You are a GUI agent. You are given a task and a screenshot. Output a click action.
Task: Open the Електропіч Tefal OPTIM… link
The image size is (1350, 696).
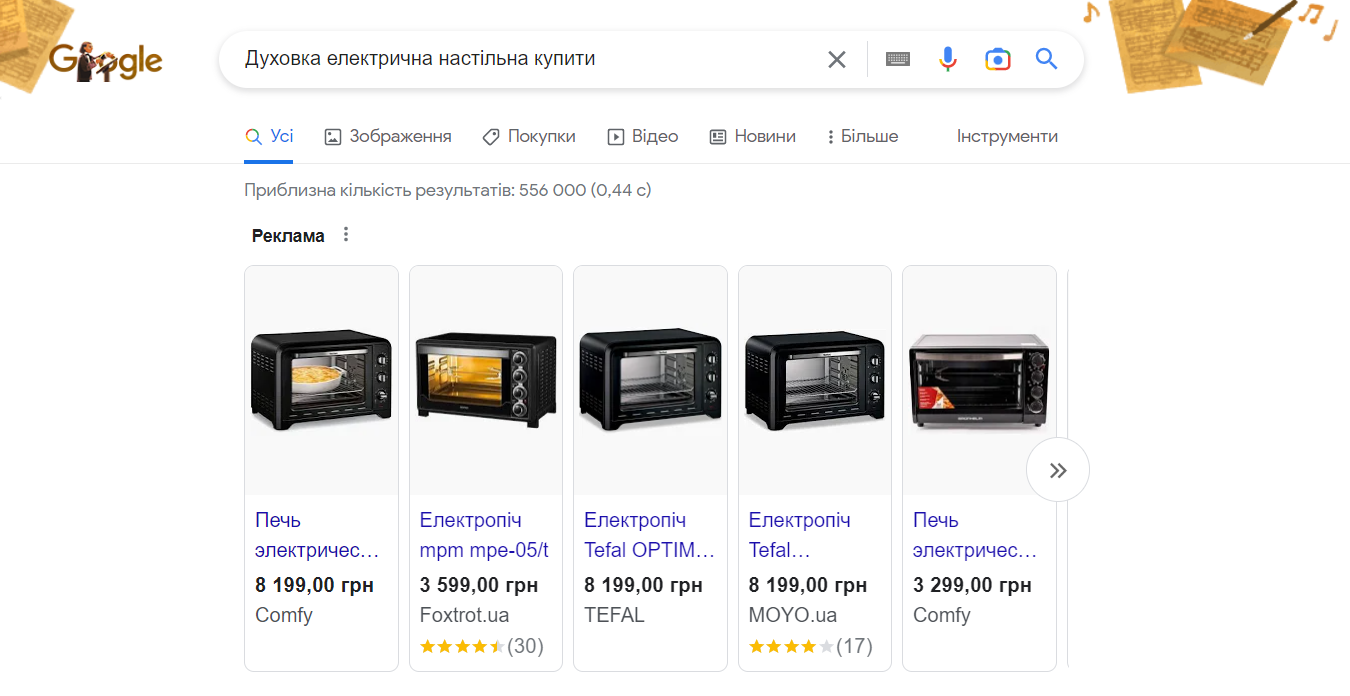[x=649, y=535]
